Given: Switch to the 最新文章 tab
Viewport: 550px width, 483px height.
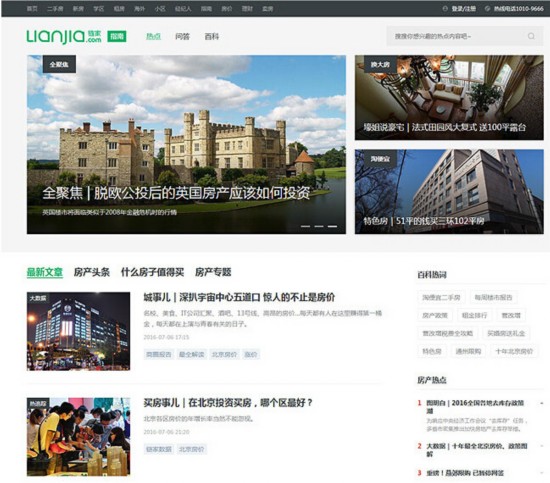Looking at the screenshot, I should [45, 272].
